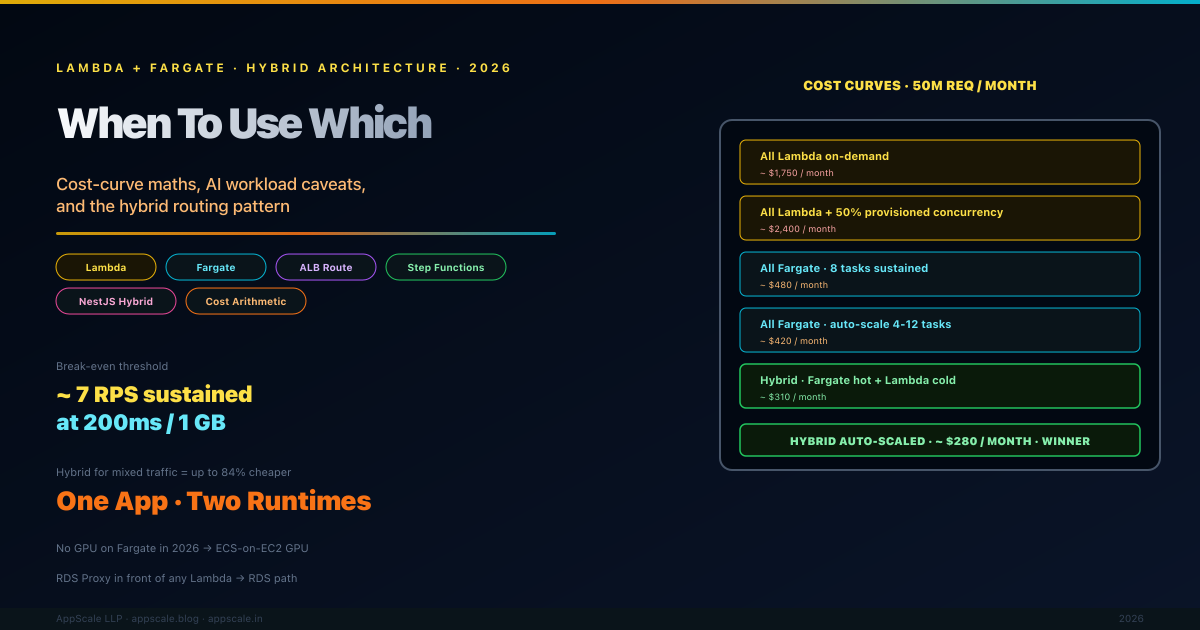The width and height of the screenshot is (1200, 630).
Task: Click the ALB Route pill
Action: 326,267
